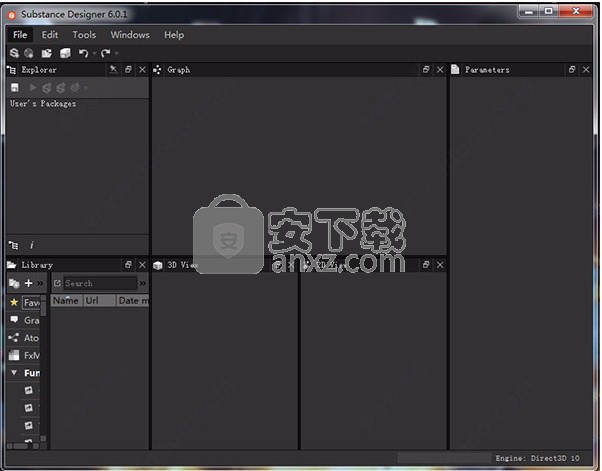Select the FxMap category in Library

coord(25,355)
